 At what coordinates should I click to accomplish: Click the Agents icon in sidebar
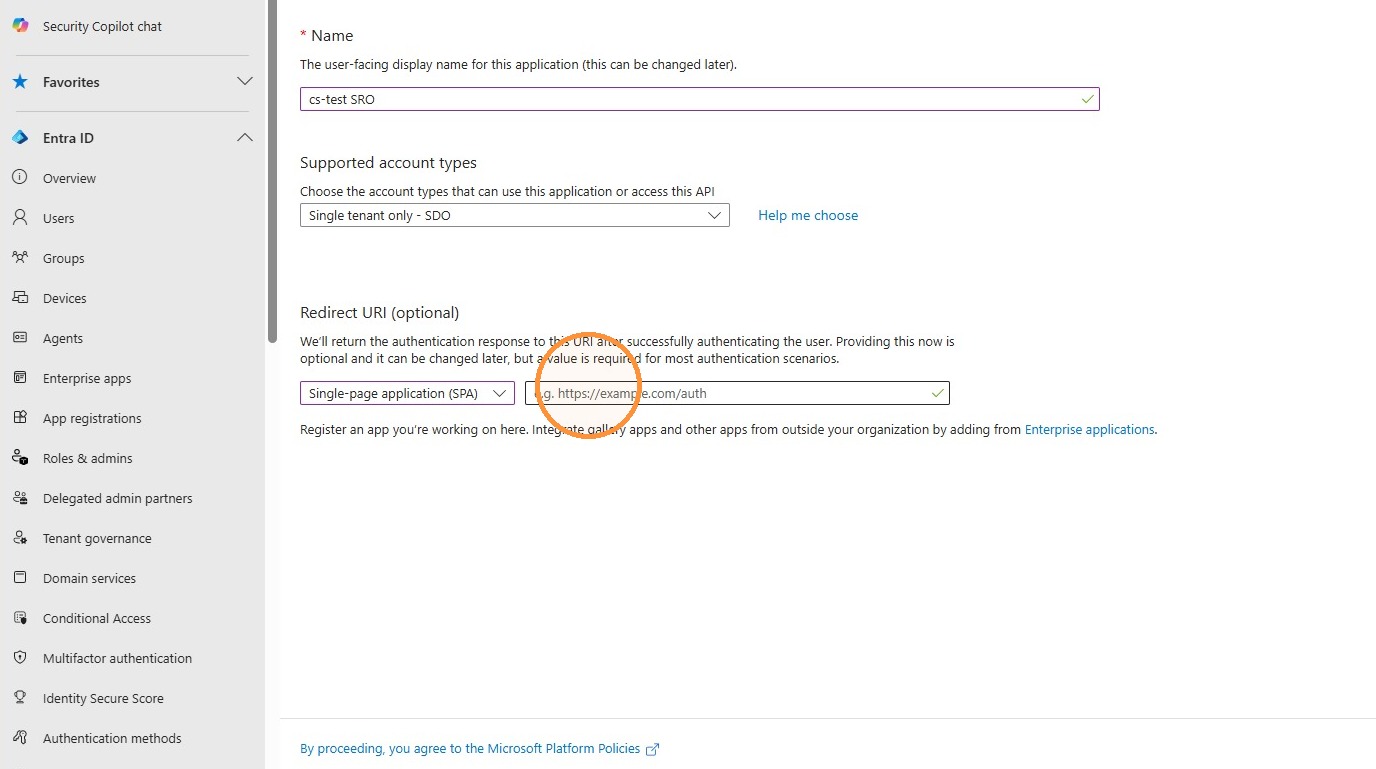(x=20, y=338)
